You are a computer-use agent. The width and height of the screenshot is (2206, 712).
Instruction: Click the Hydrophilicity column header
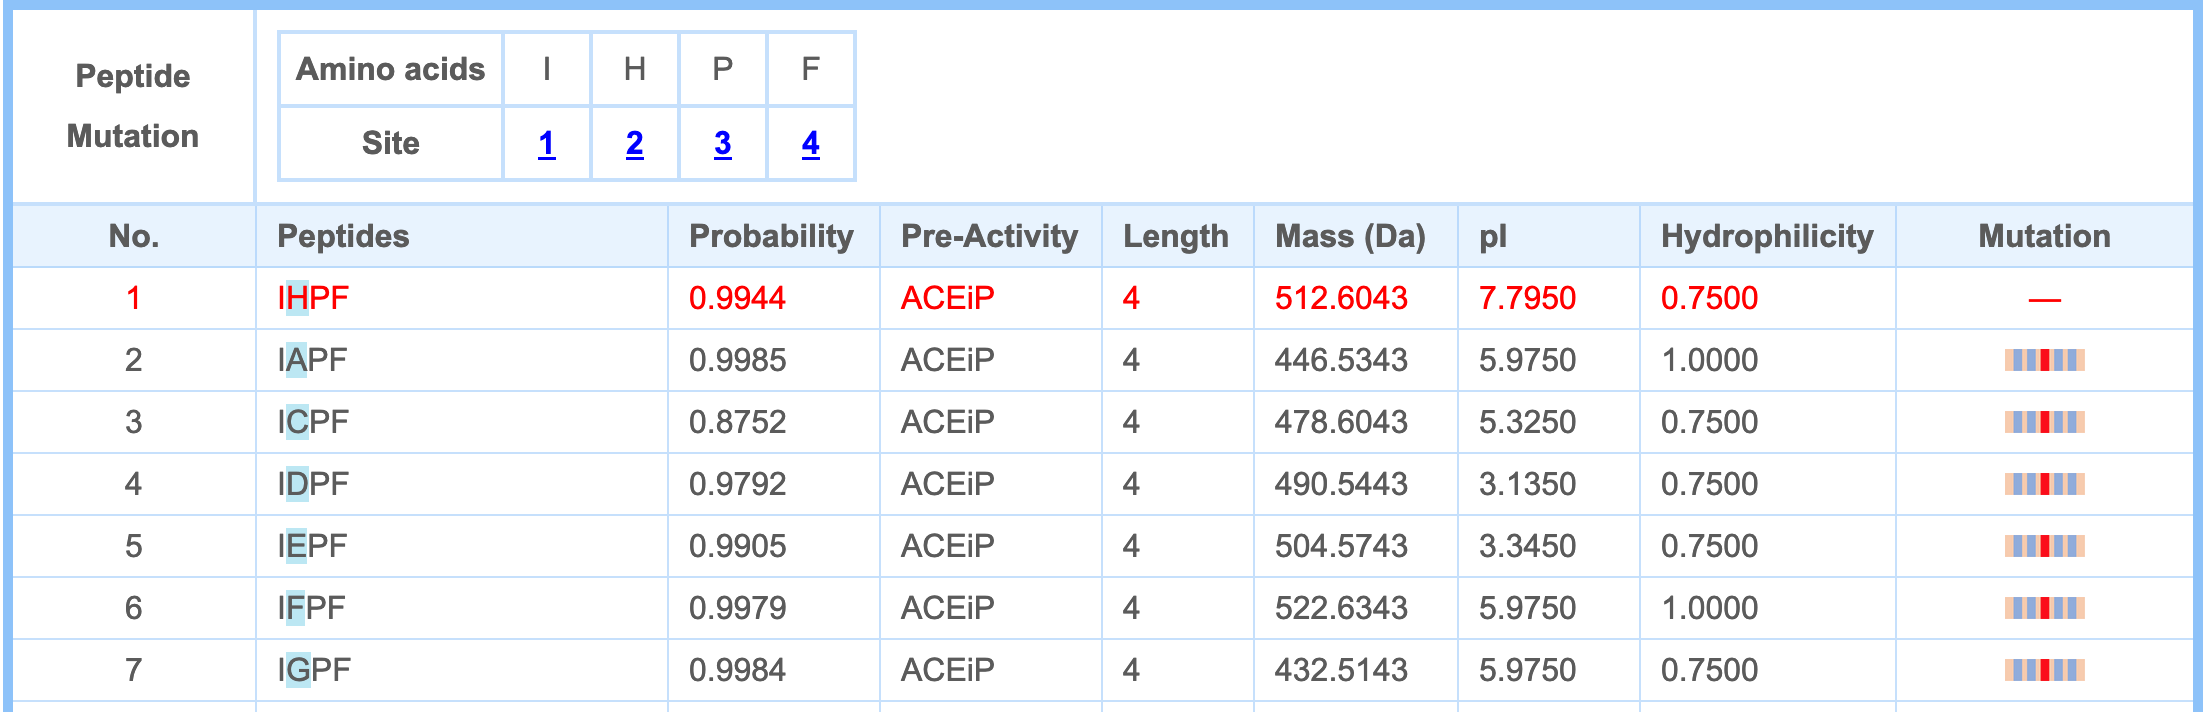pyautogui.click(x=1767, y=236)
